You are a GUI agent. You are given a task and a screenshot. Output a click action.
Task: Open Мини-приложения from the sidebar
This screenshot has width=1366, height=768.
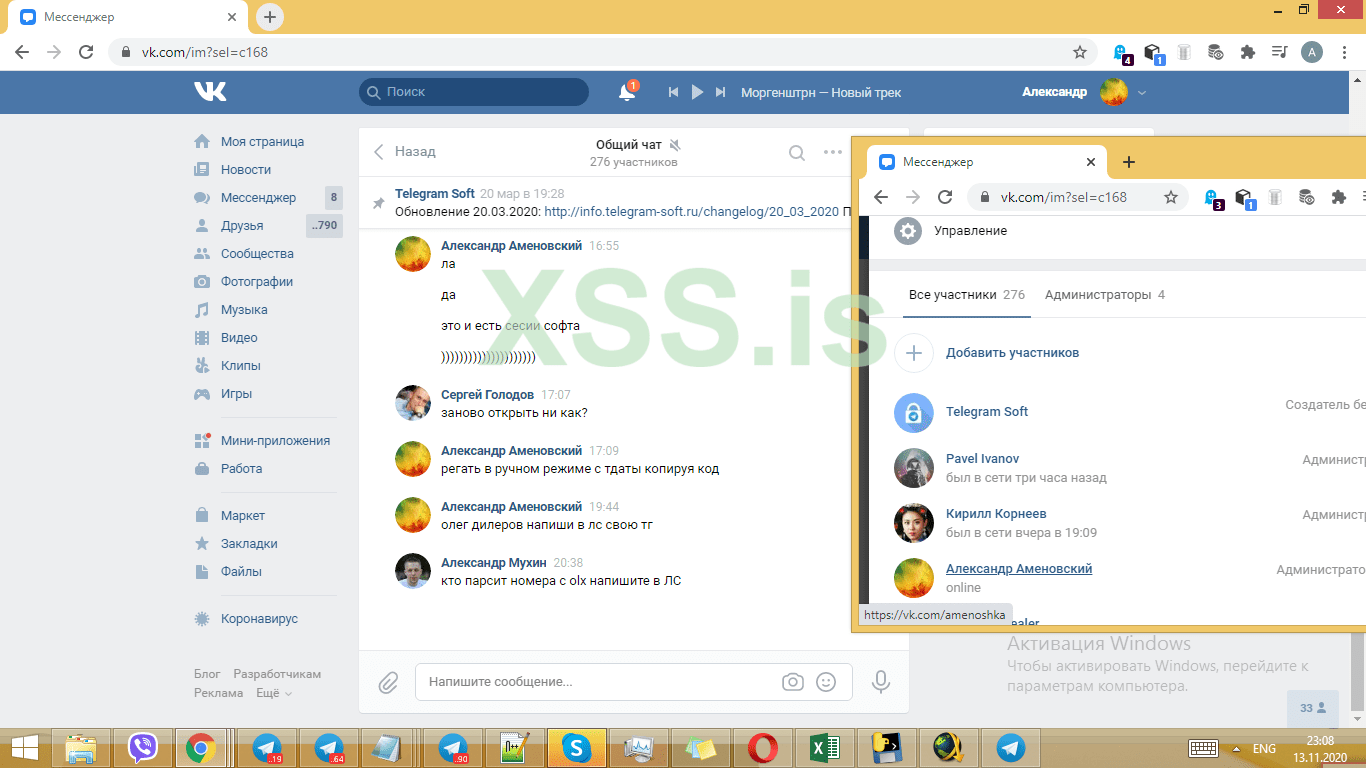coord(275,441)
